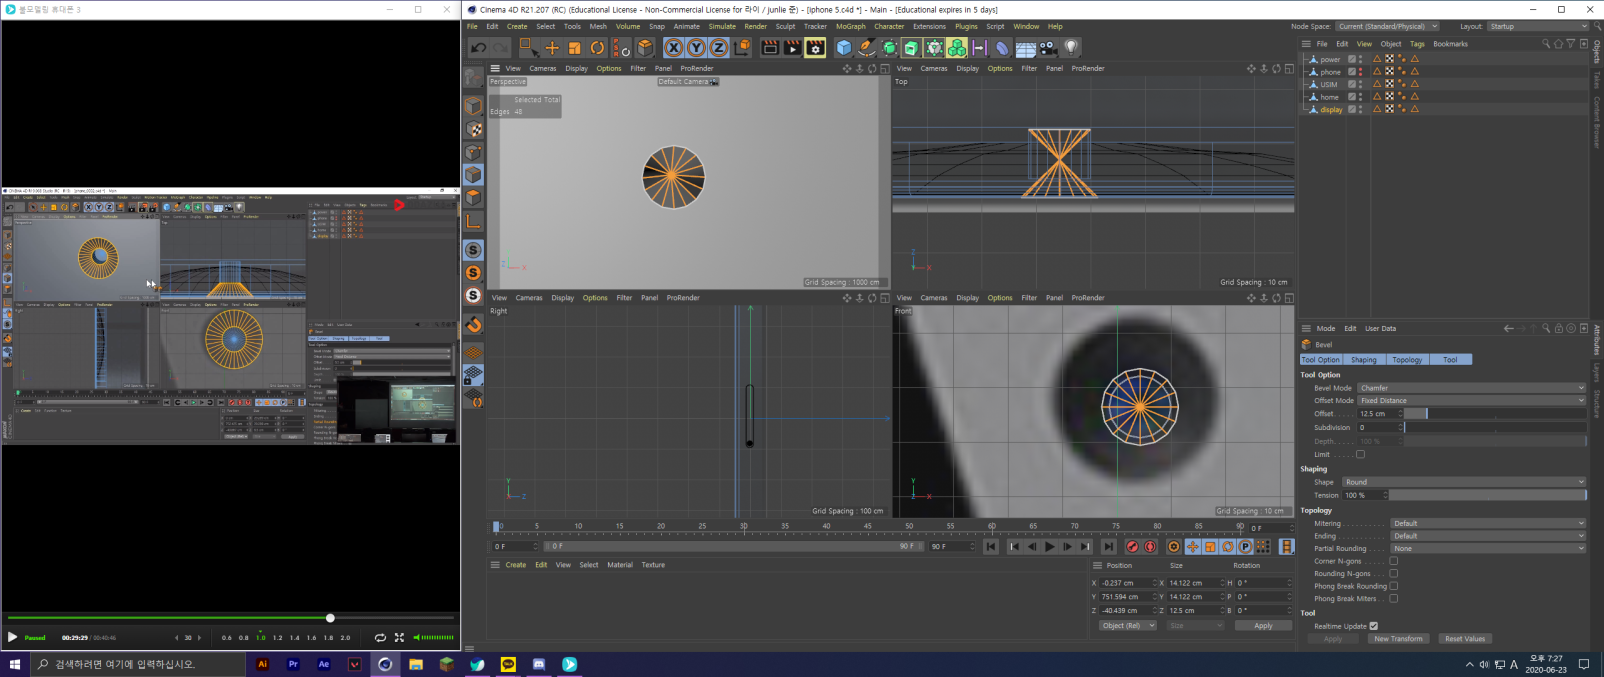Open the Sculpt menu
Screen dimensions: 1604x677
click(x=785, y=27)
